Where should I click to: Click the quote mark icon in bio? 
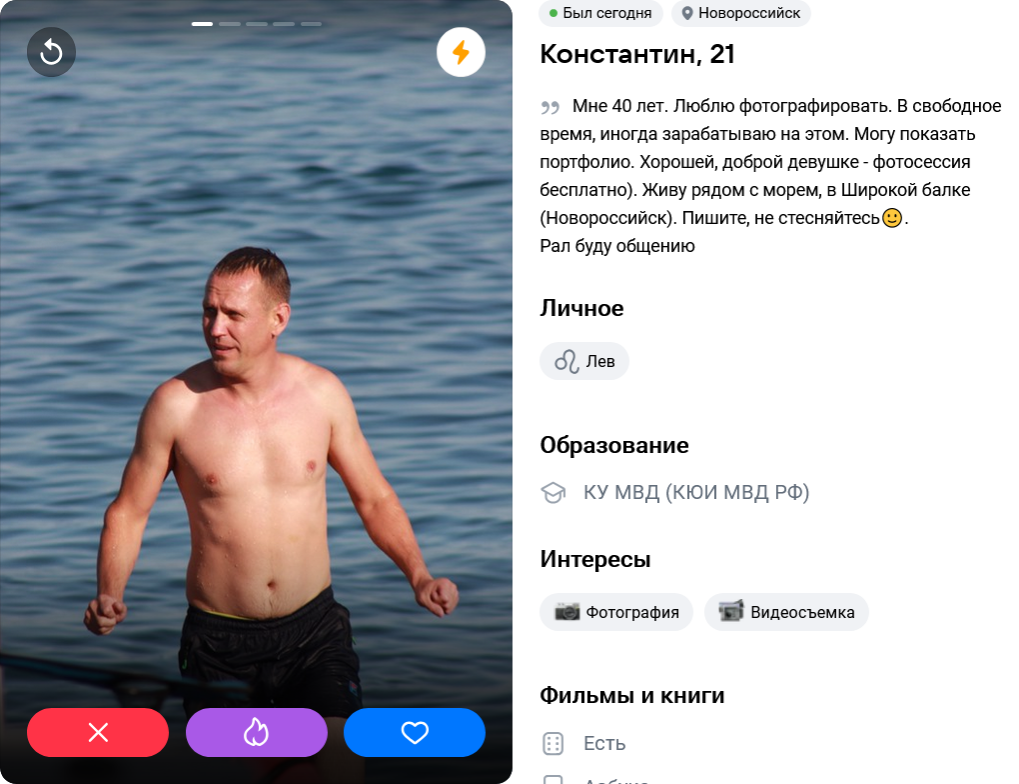(550, 107)
